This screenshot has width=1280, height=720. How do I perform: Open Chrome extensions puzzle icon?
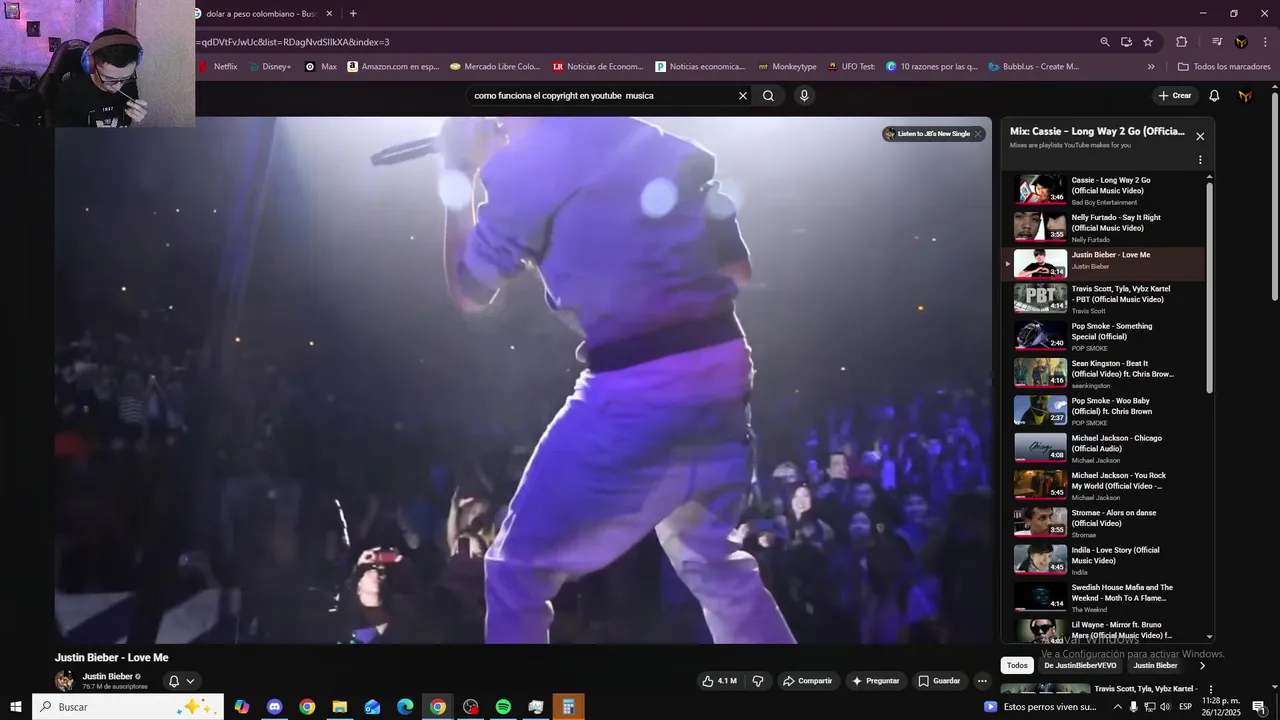coord(1182,42)
